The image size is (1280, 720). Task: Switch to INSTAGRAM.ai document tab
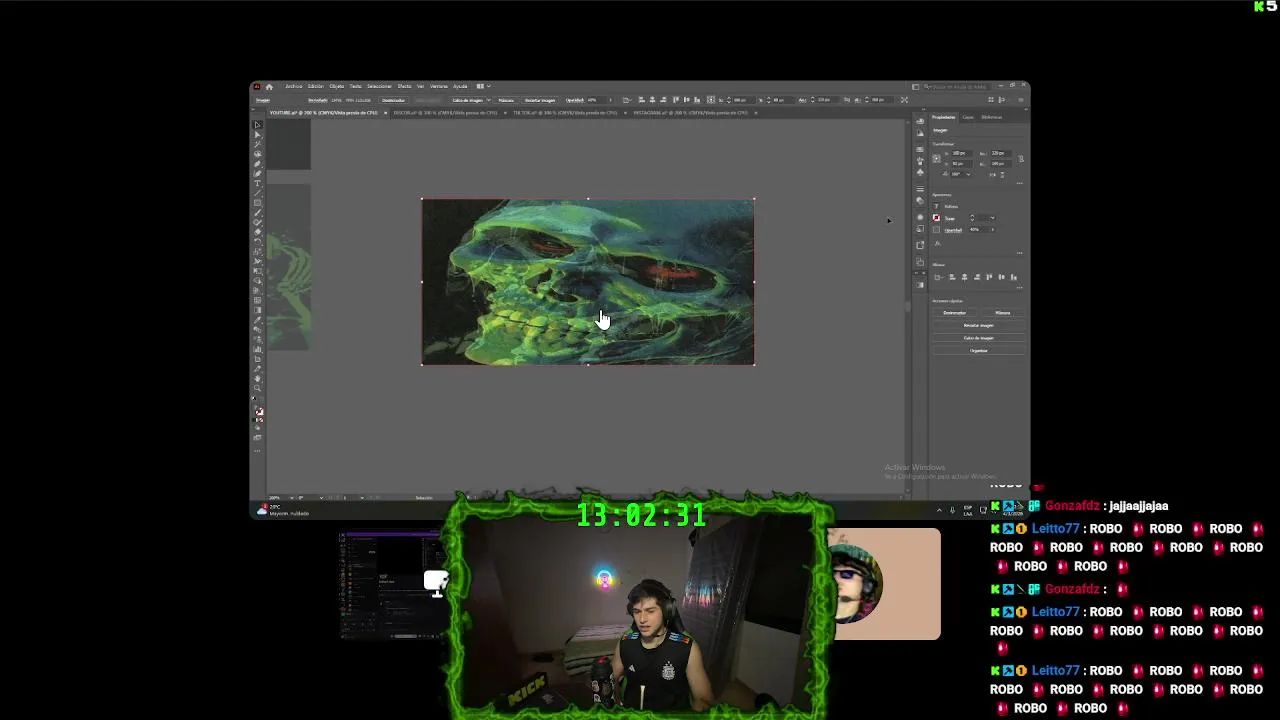(x=690, y=112)
